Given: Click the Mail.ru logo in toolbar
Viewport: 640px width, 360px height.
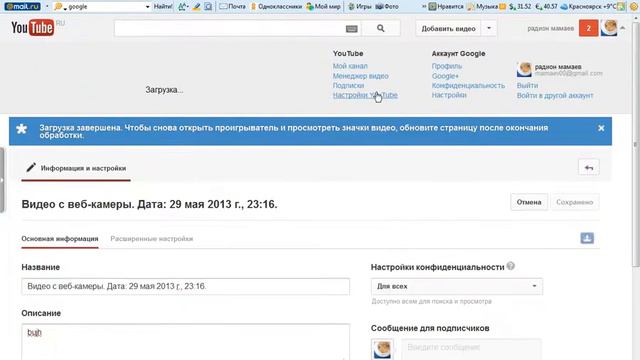Looking at the screenshot, I should click(x=22, y=7).
